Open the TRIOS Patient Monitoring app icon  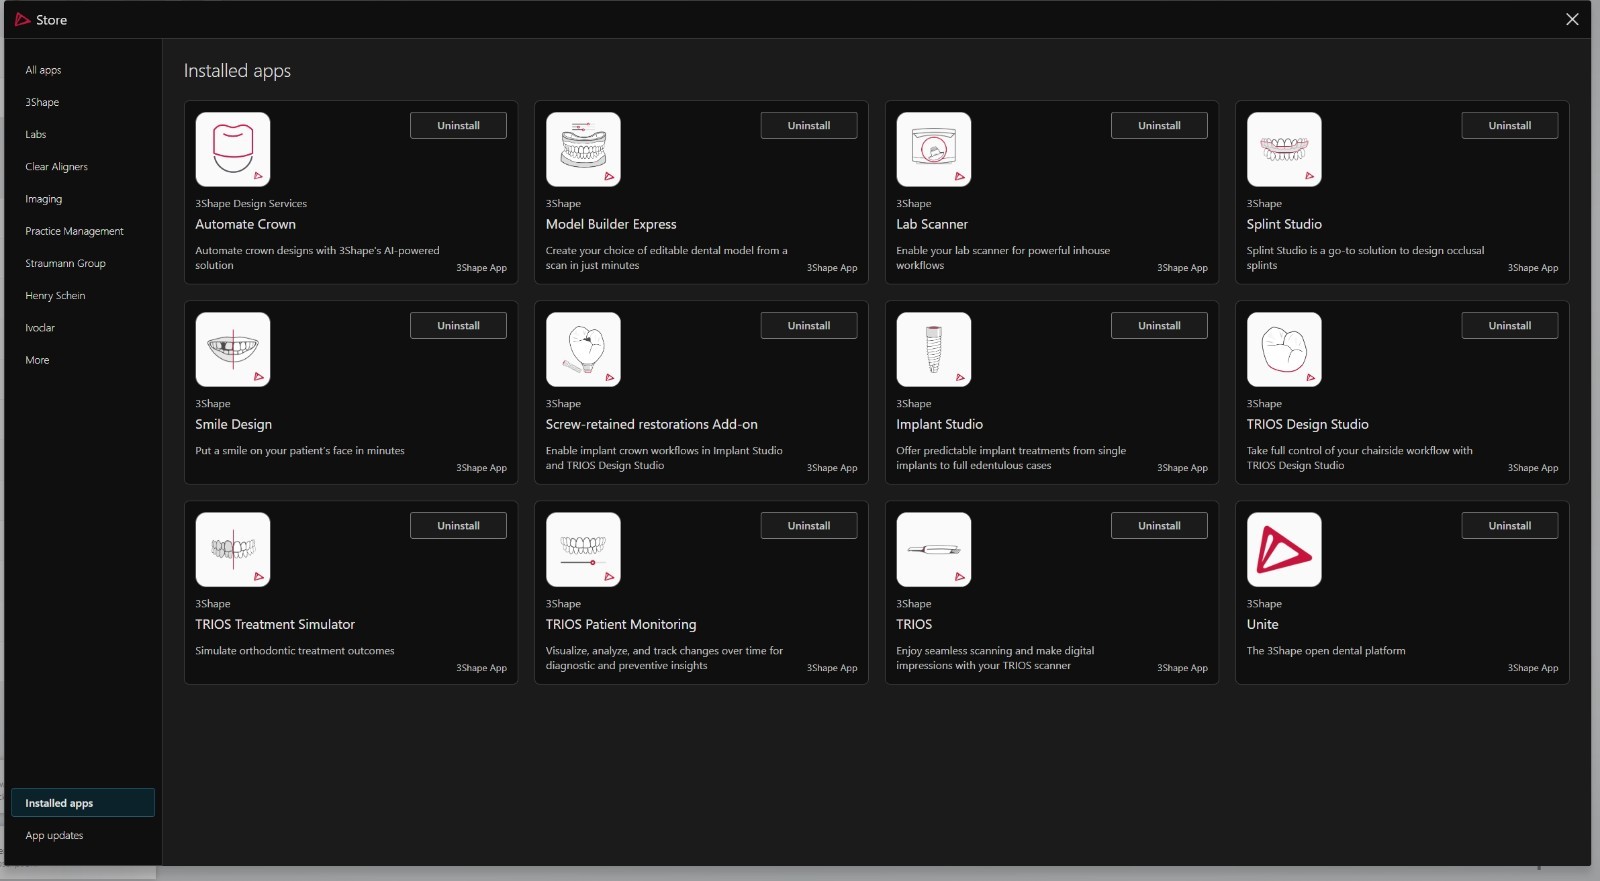[583, 549]
